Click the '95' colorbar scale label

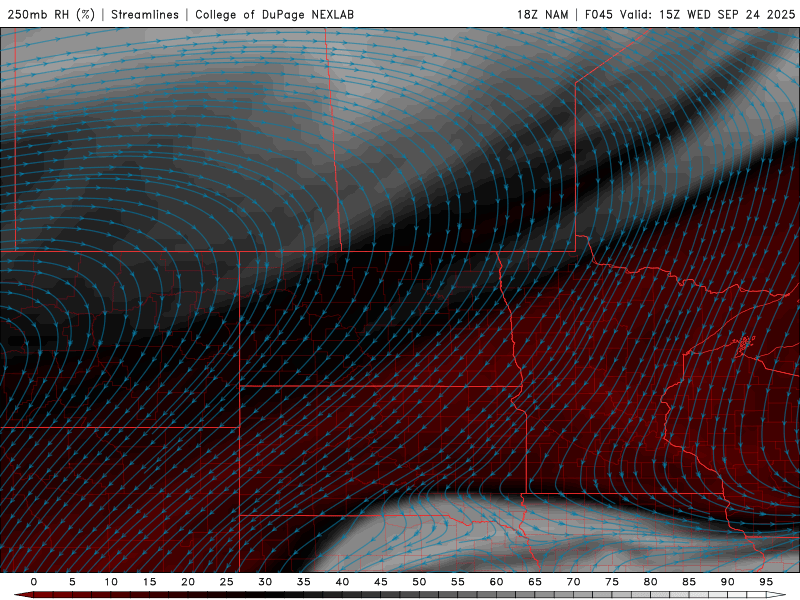point(765,582)
